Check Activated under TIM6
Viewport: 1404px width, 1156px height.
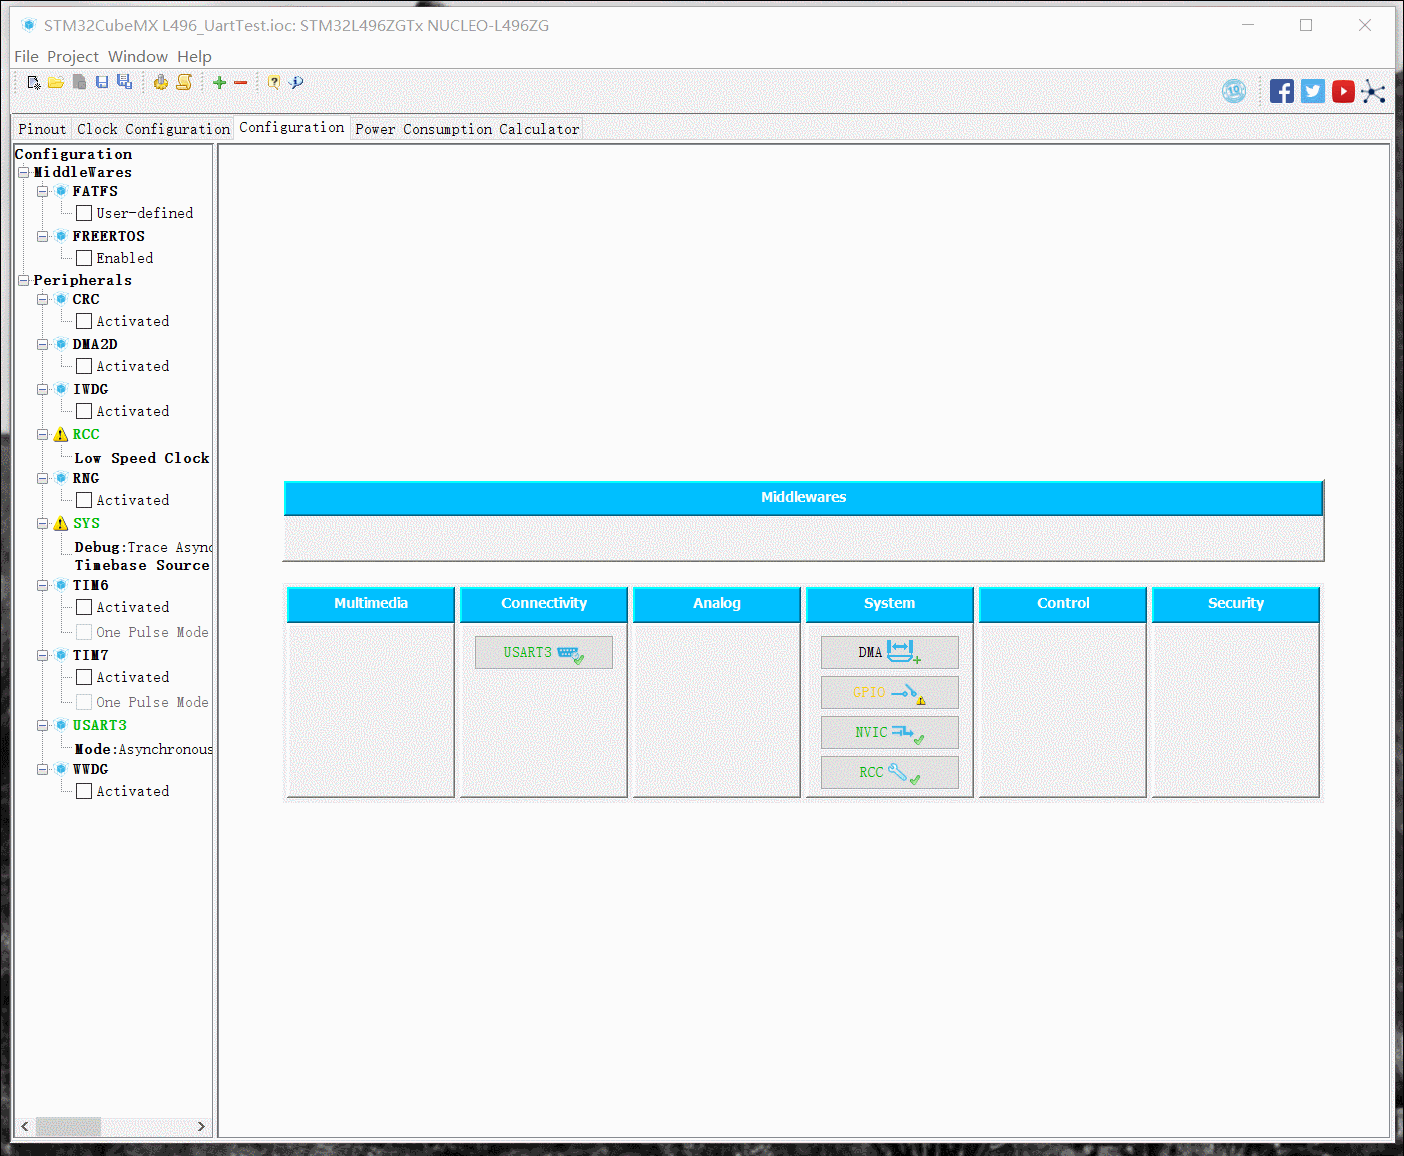pos(84,607)
